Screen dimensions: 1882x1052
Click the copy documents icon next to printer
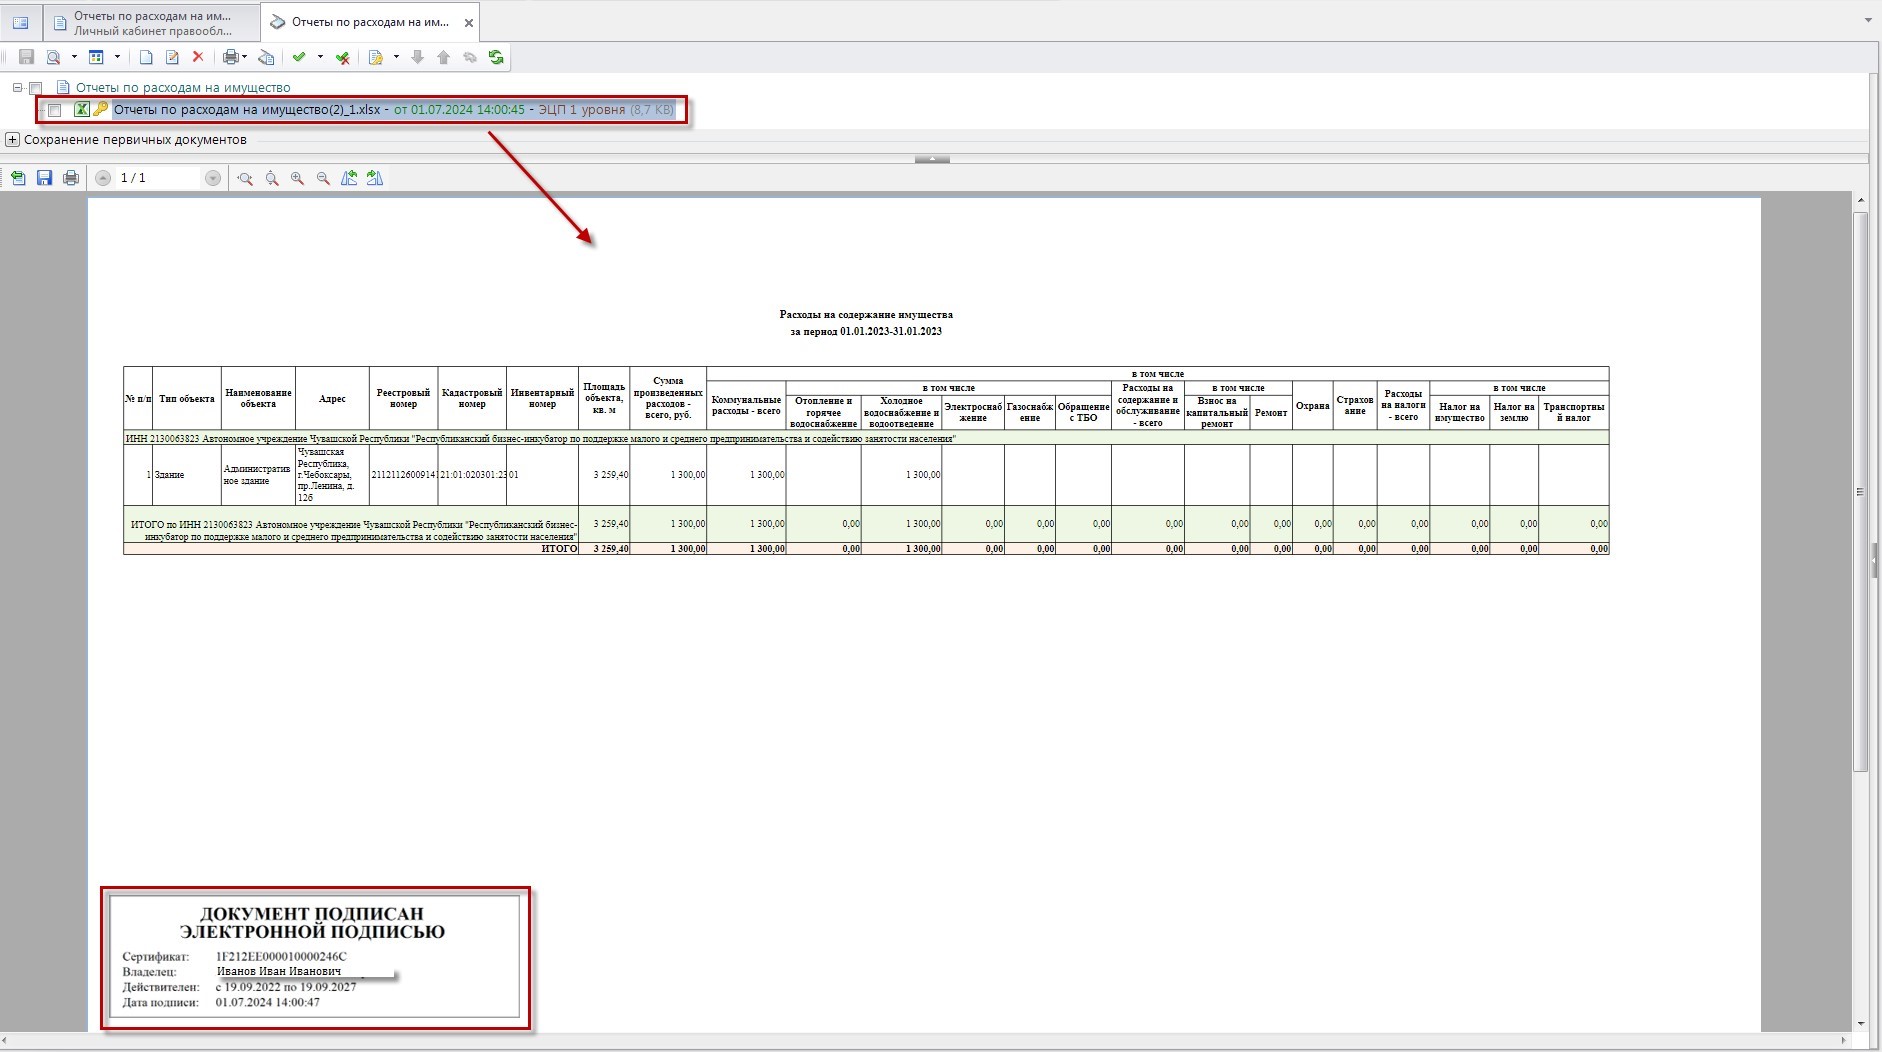click(x=266, y=58)
